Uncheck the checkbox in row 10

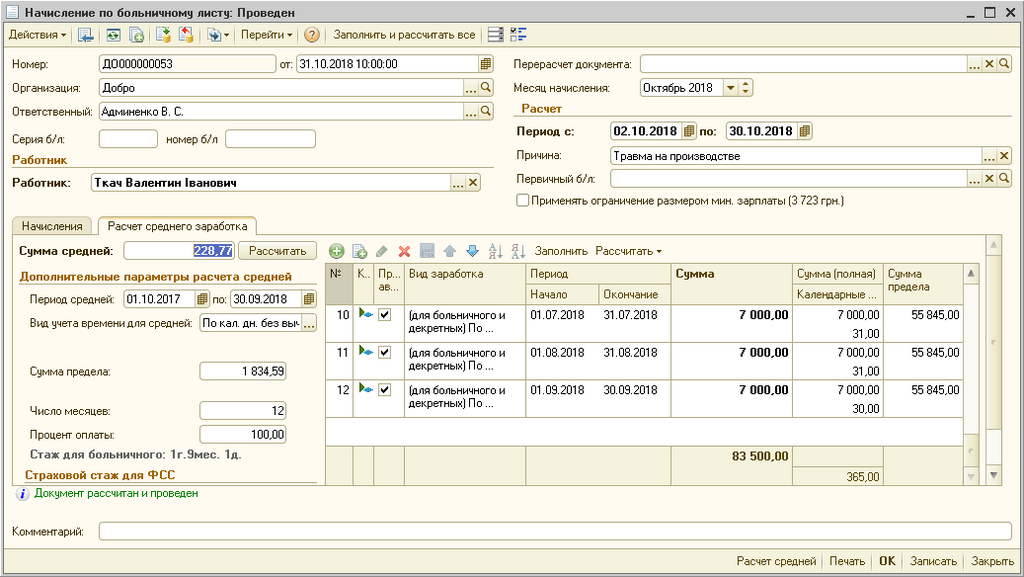385,315
